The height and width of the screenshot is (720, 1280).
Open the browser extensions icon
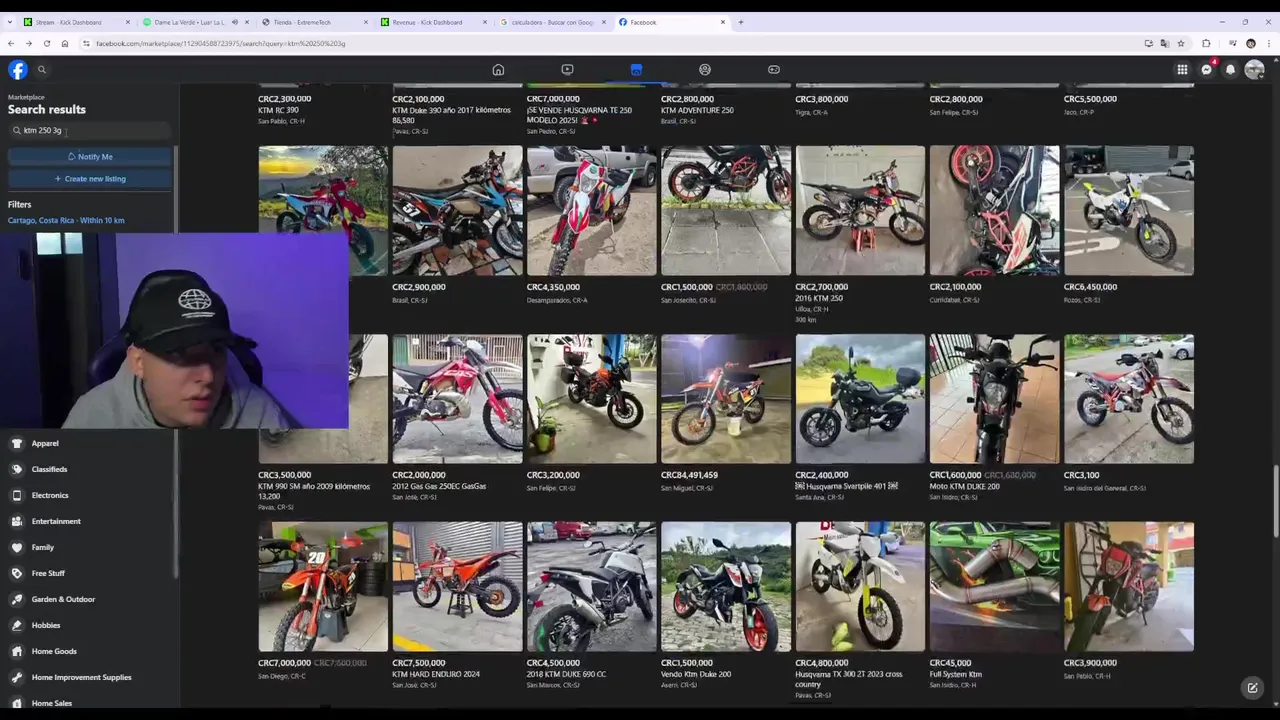1206,43
